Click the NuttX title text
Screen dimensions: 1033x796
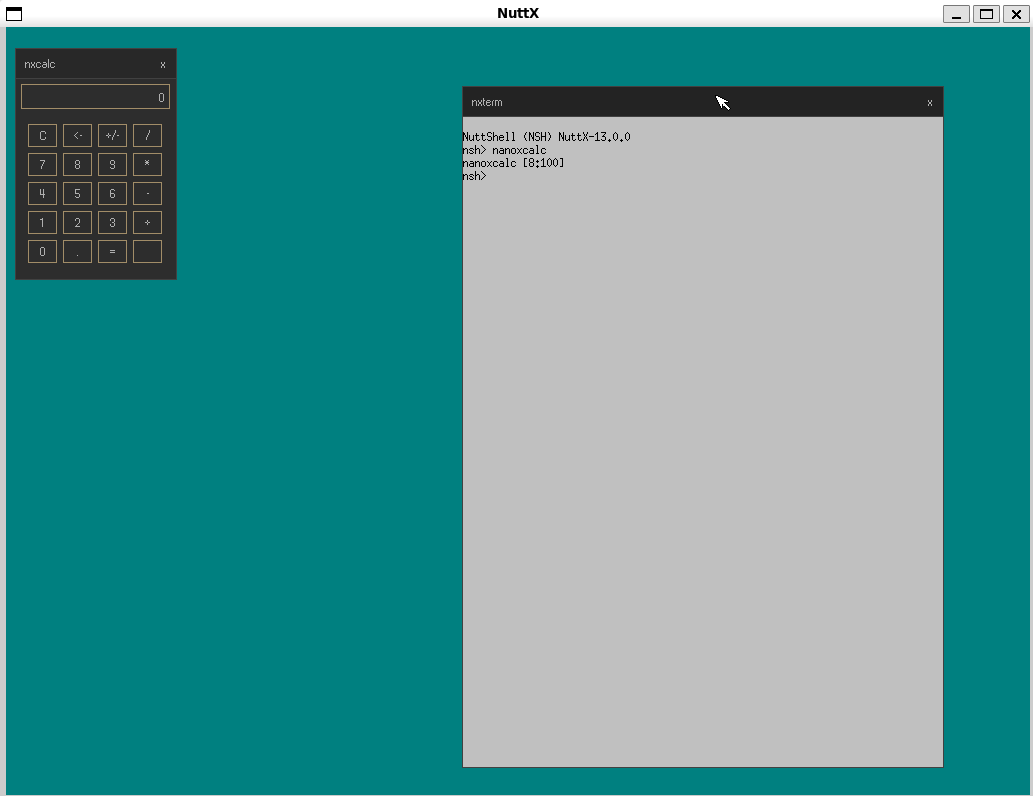[518, 13]
